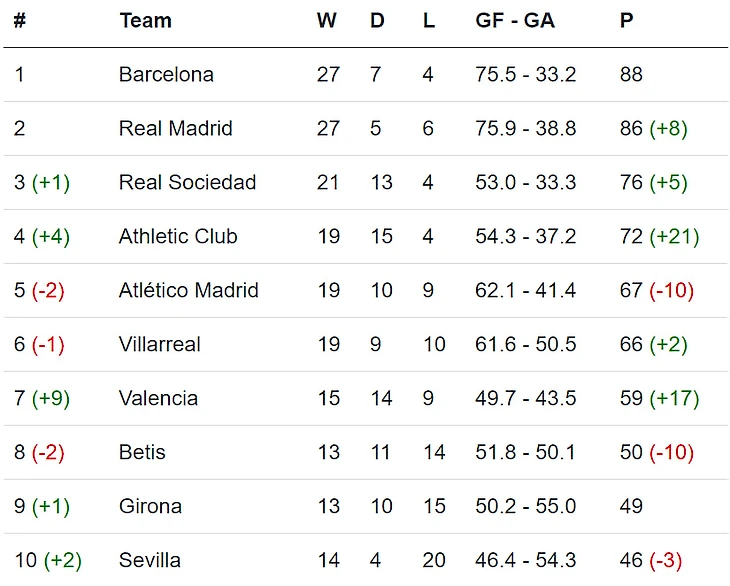Select the Betis team name
The height and width of the screenshot is (586, 730).
pos(141,453)
